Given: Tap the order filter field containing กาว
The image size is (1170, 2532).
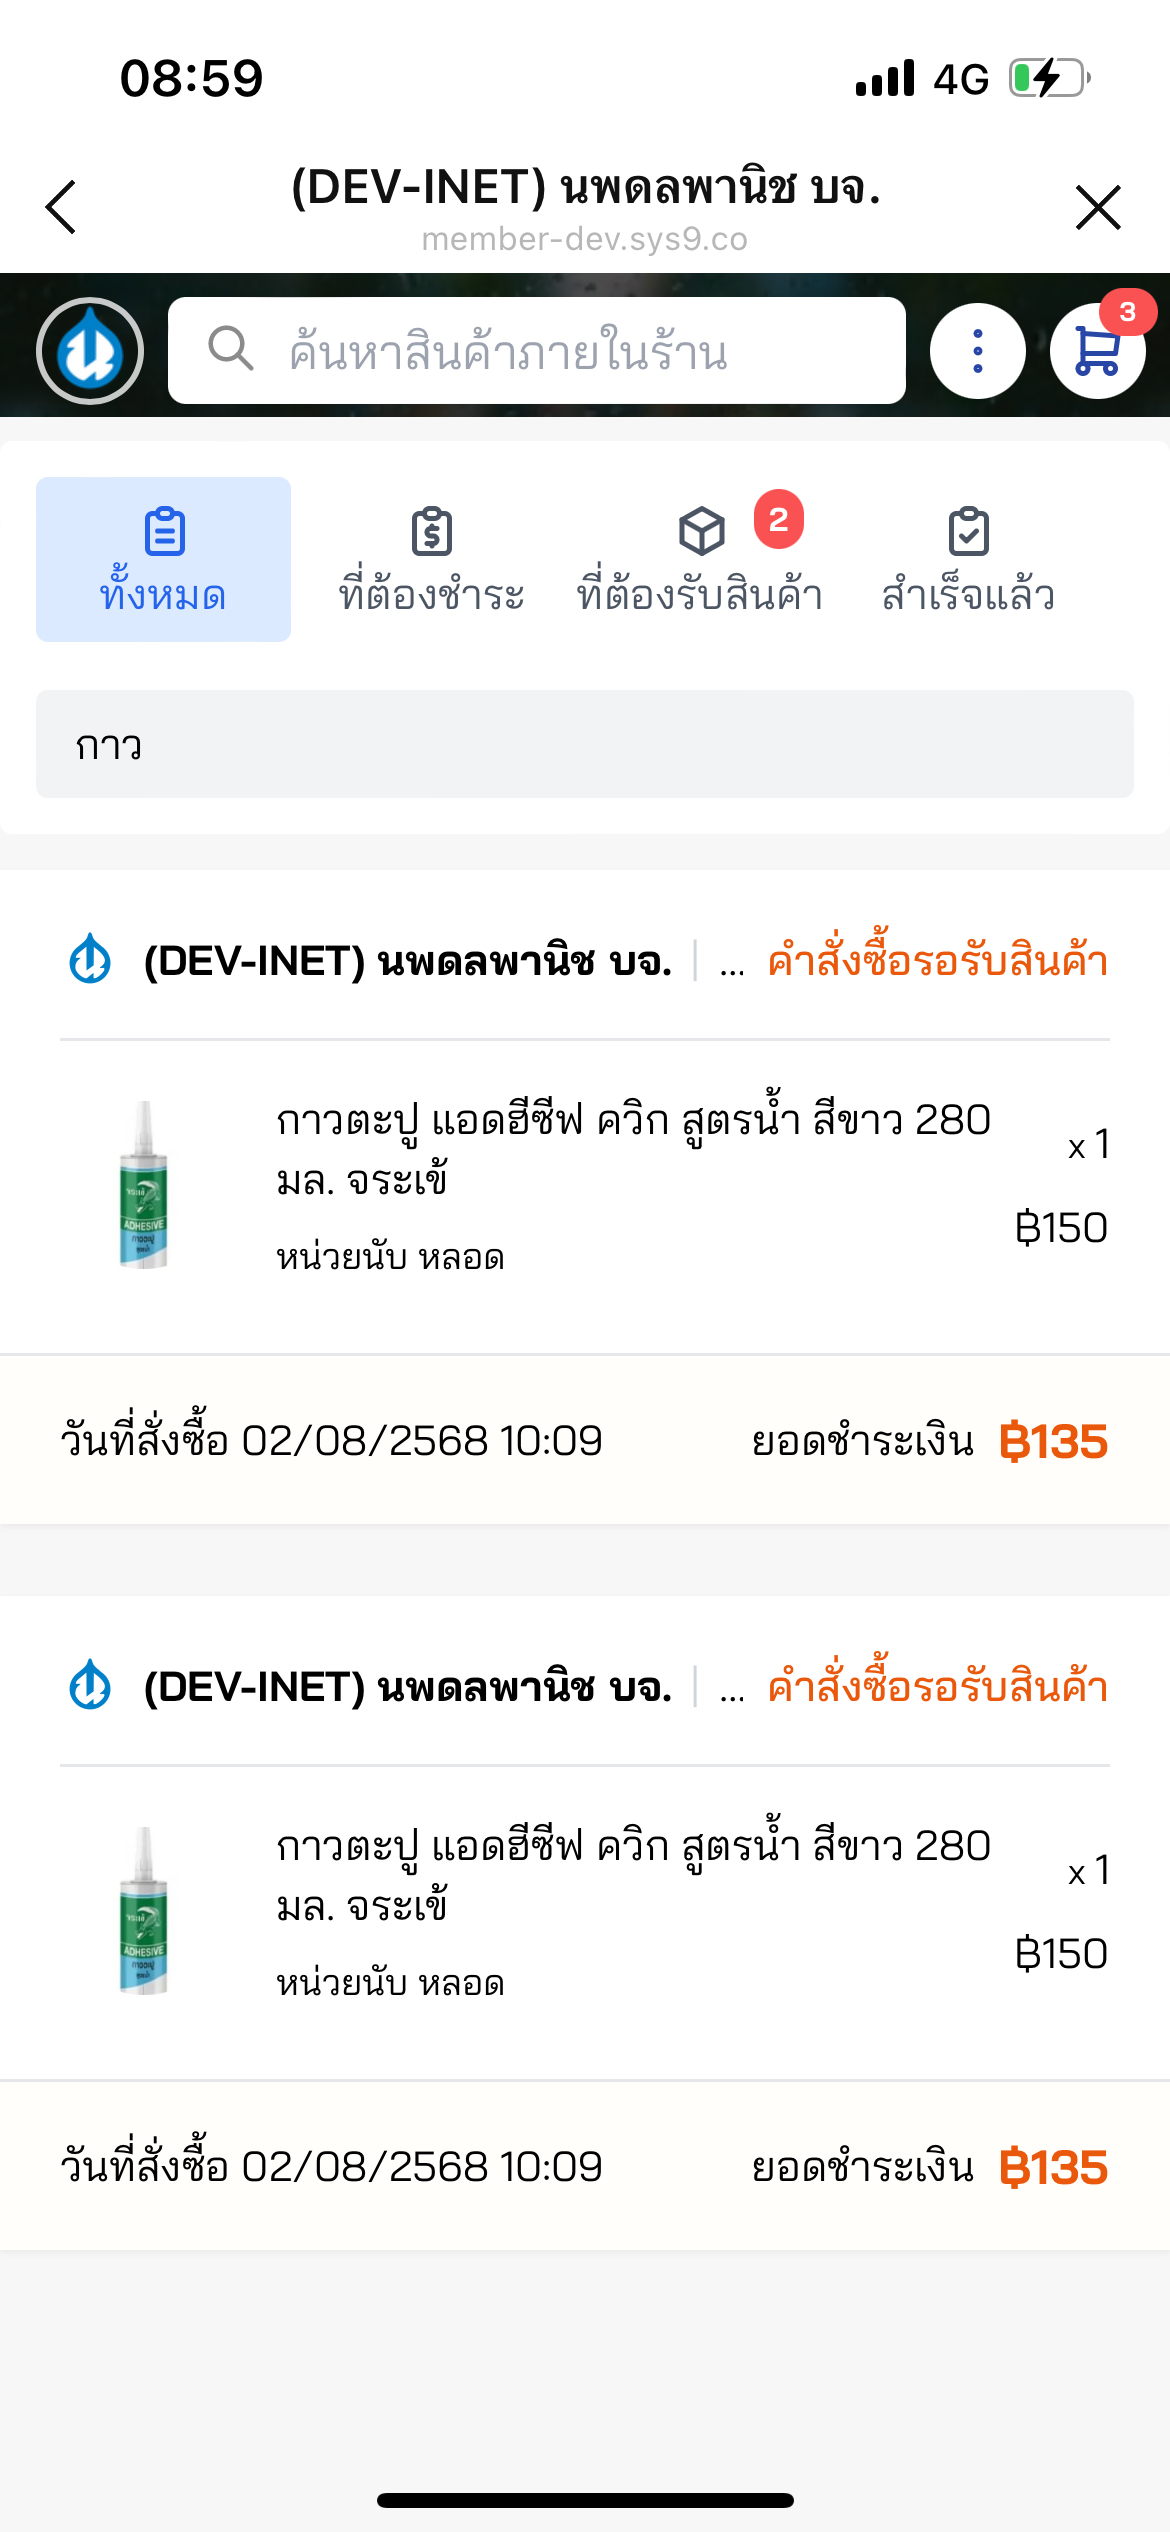Looking at the screenshot, I should (x=584, y=744).
